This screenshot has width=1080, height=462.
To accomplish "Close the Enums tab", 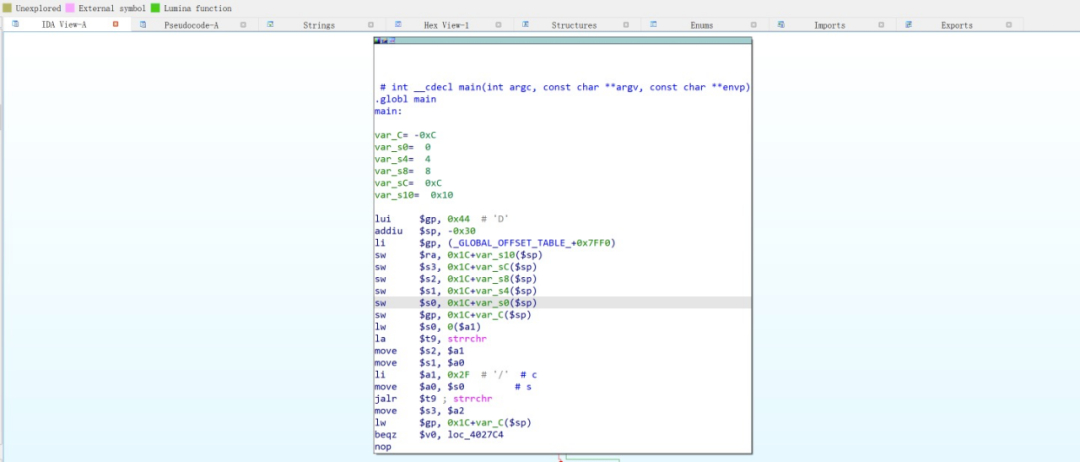I will click(x=754, y=25).
